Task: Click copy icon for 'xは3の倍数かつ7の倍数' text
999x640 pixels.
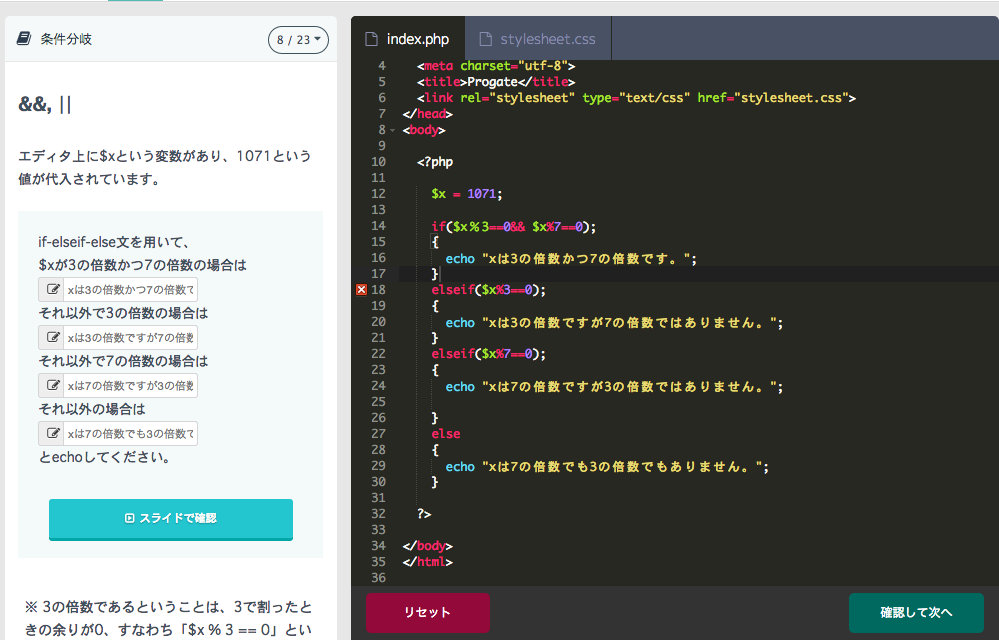Action: coord(51,290)
